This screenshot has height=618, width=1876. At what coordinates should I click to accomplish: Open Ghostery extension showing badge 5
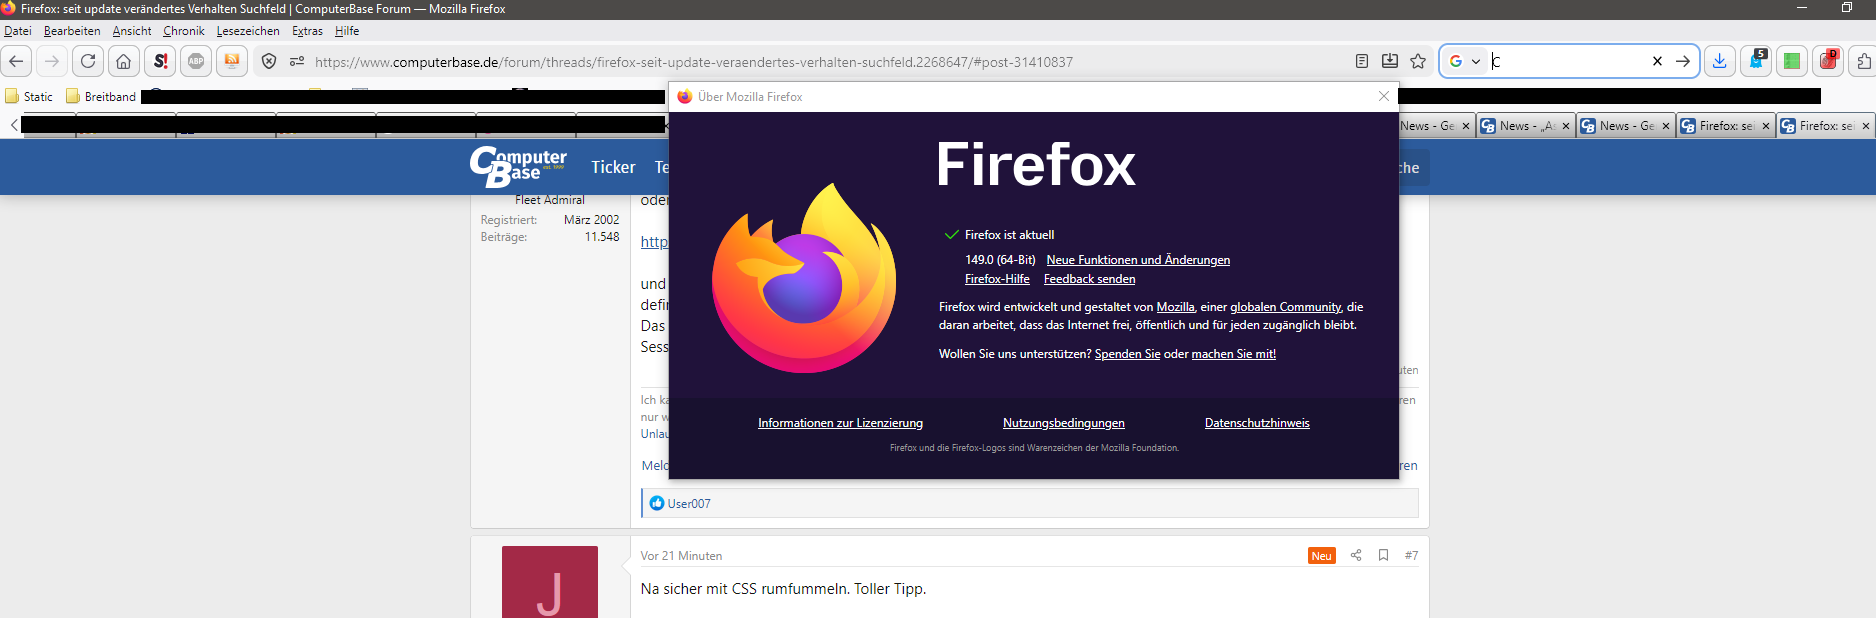pyautogui.click(x=1756, y=61)
